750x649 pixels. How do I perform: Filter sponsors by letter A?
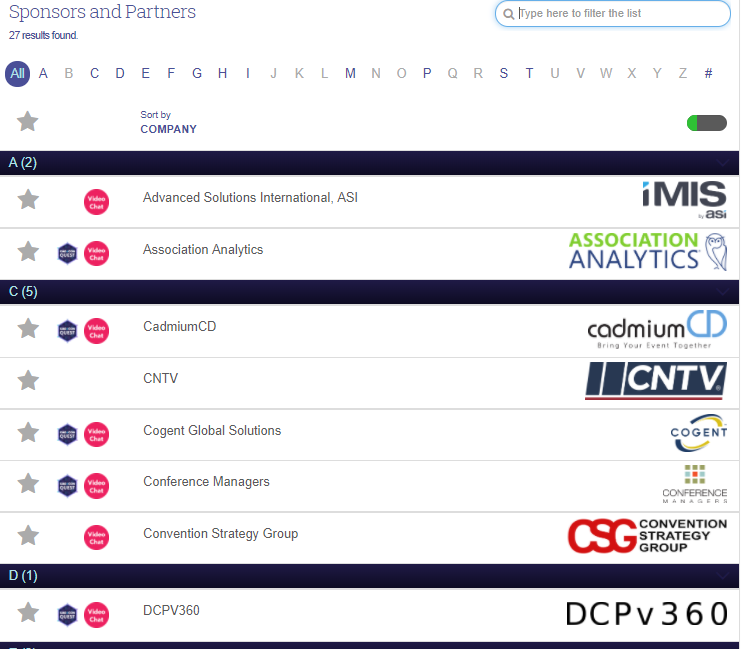(43, 74)
